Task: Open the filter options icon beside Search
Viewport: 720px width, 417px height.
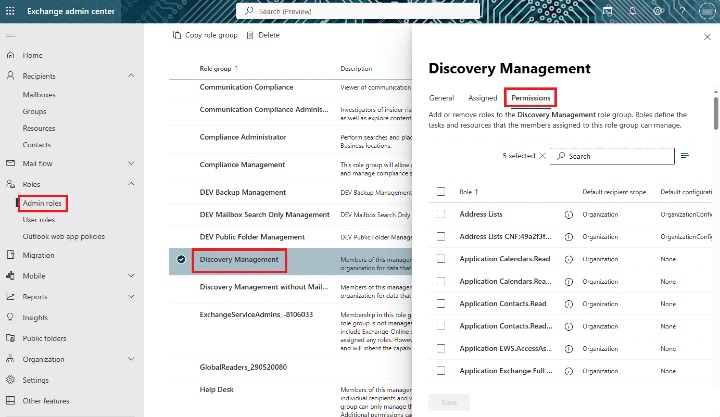Action: pyautogui.click(x=685, y=156)
